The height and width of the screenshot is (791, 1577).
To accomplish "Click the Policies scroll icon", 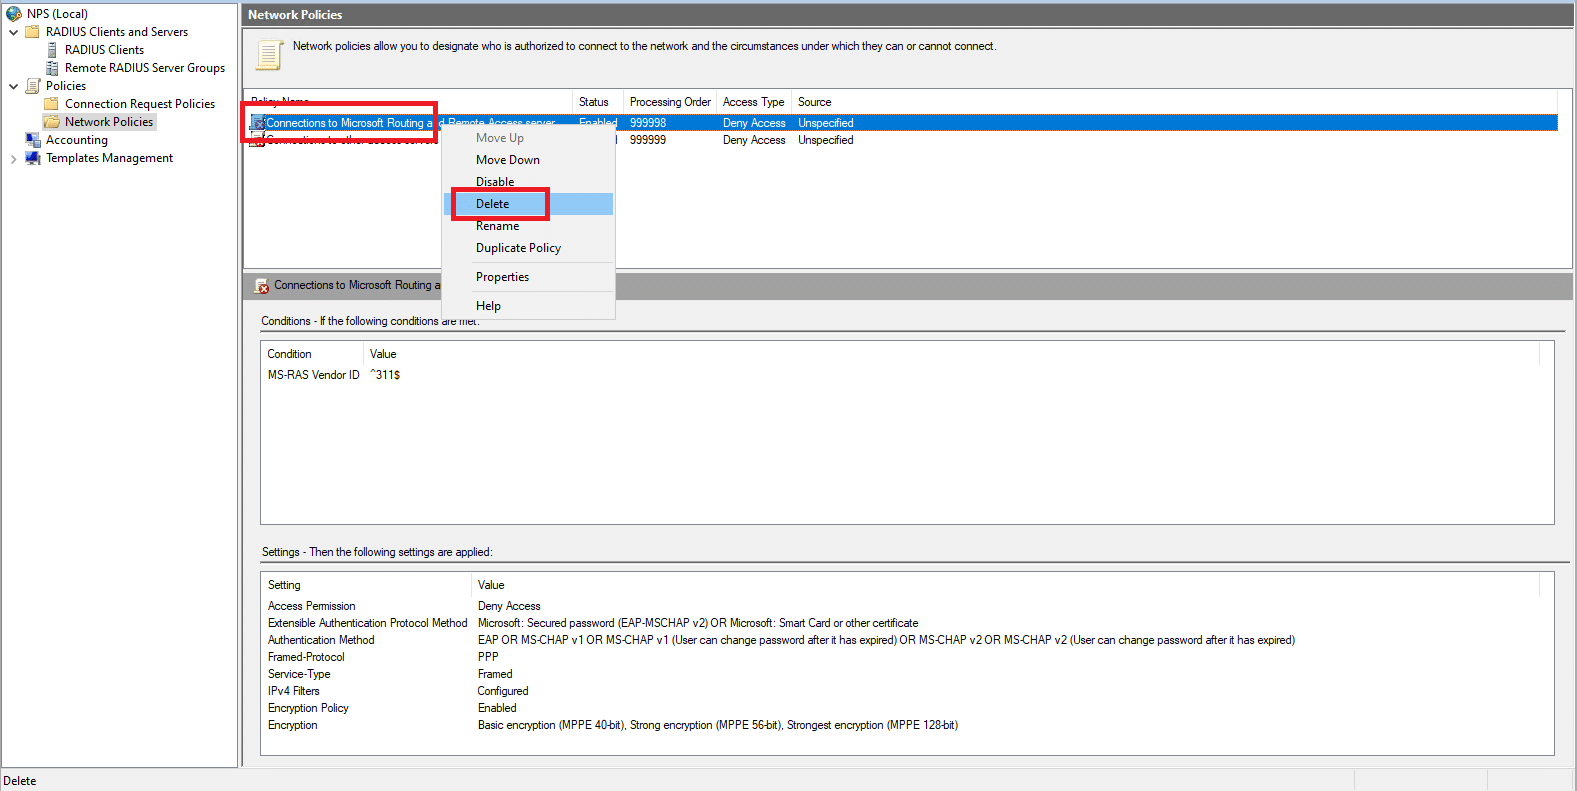I will [x=33, y=86].
